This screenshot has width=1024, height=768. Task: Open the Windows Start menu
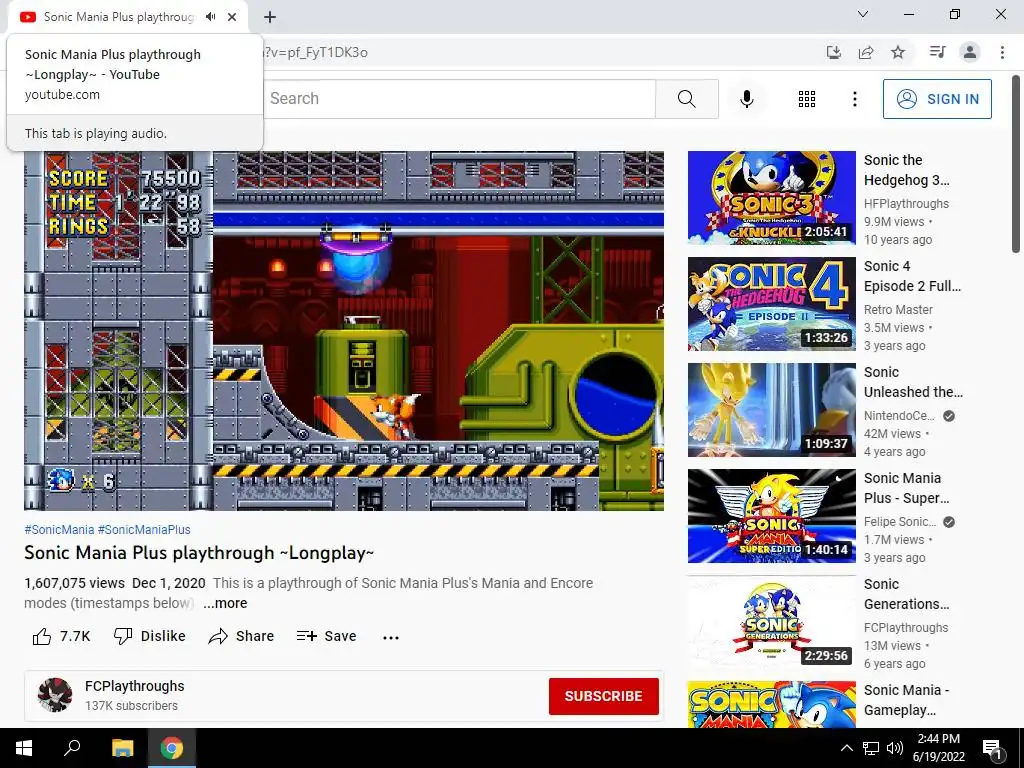(x=24, y=748)
